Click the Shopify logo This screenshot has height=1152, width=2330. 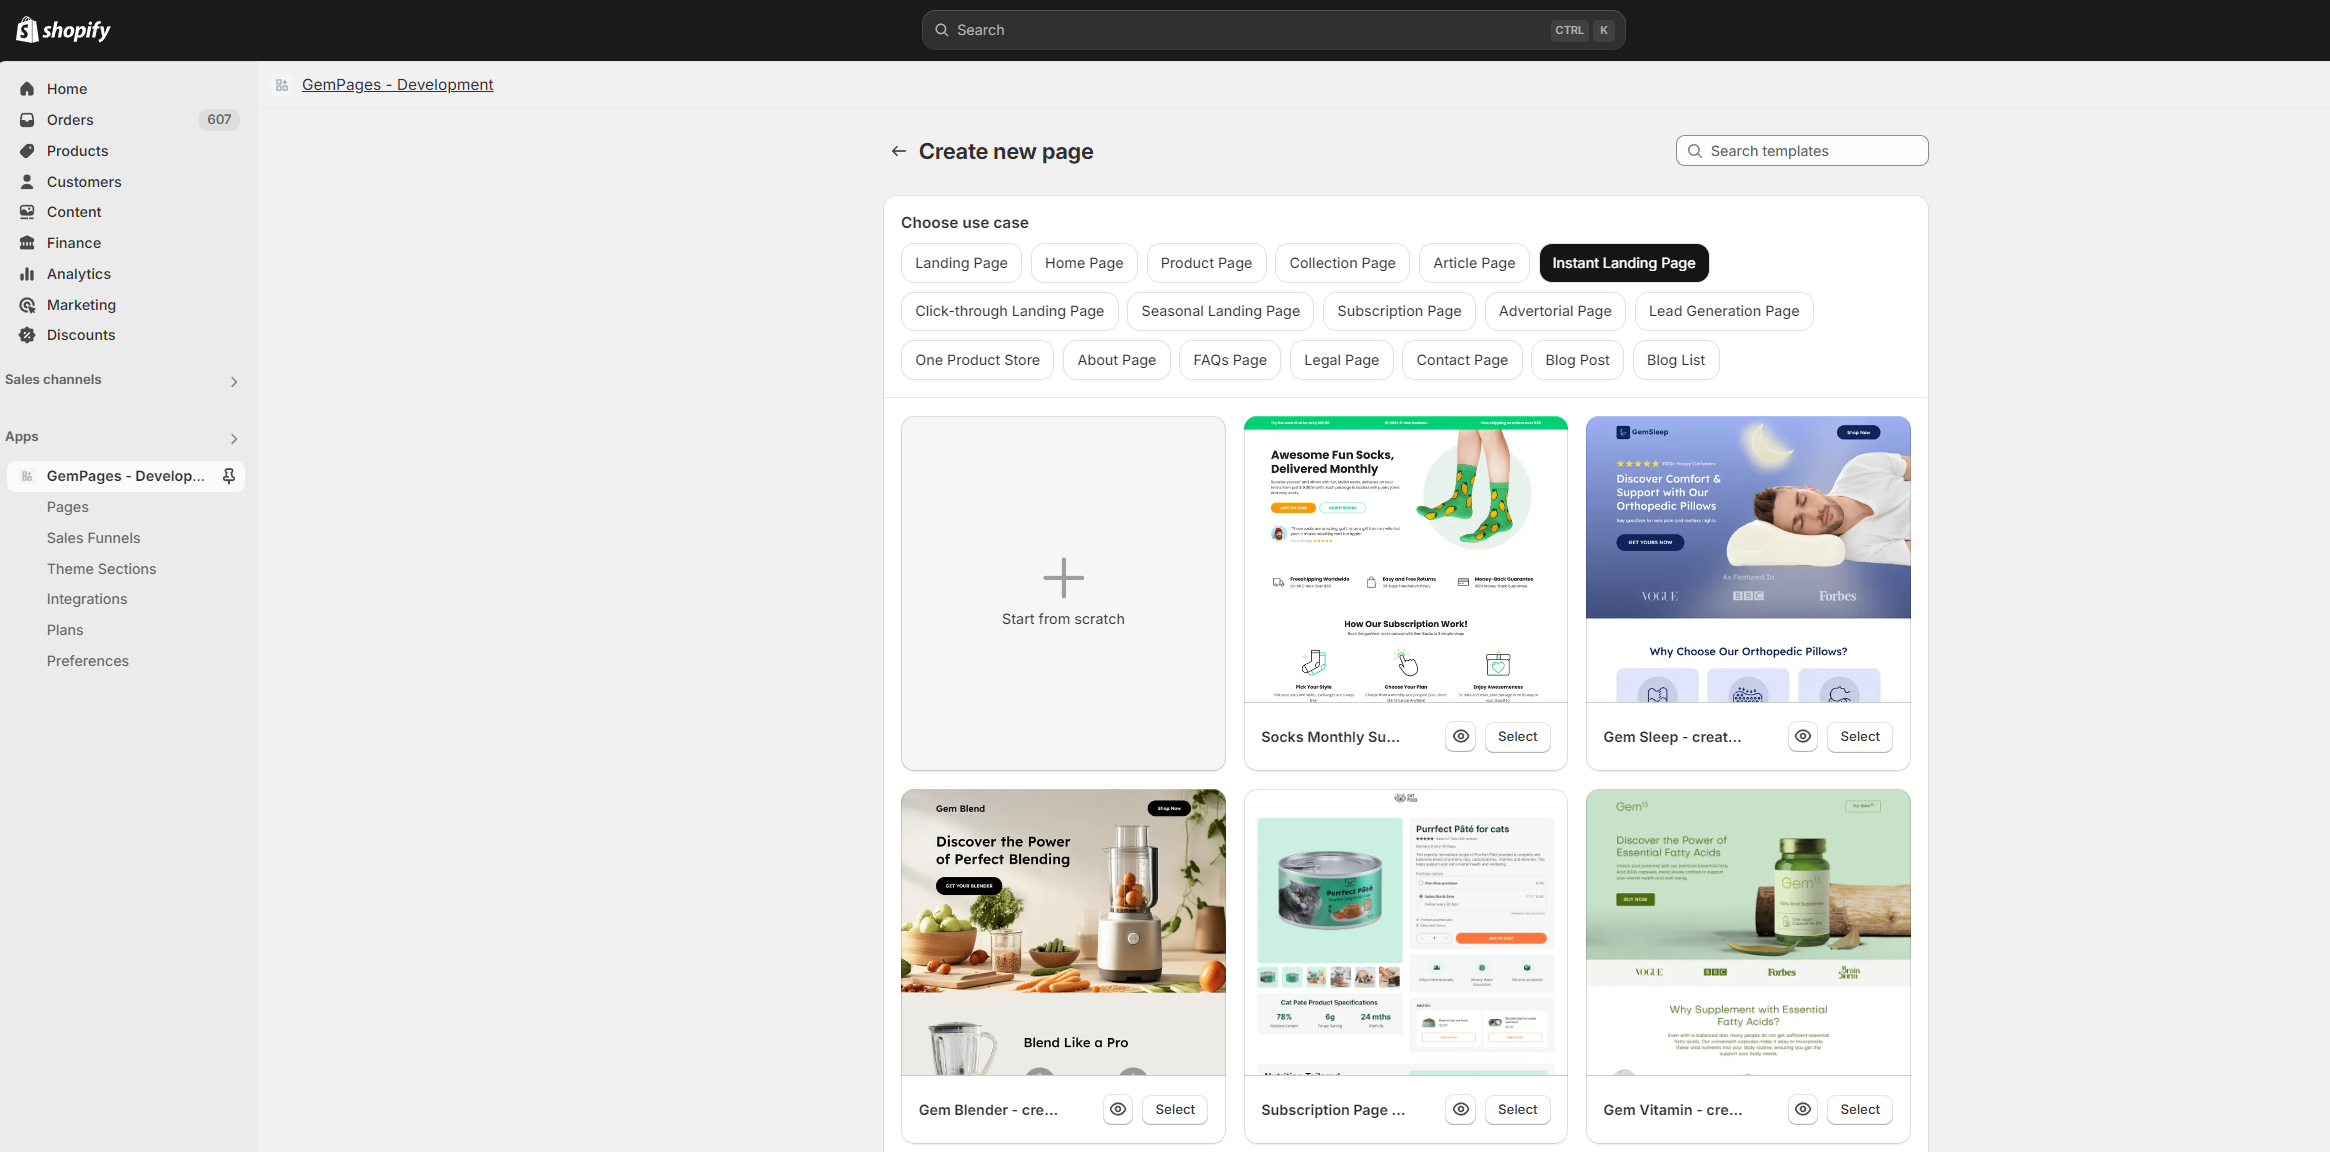pyautogui.click(x=62, y=29)
